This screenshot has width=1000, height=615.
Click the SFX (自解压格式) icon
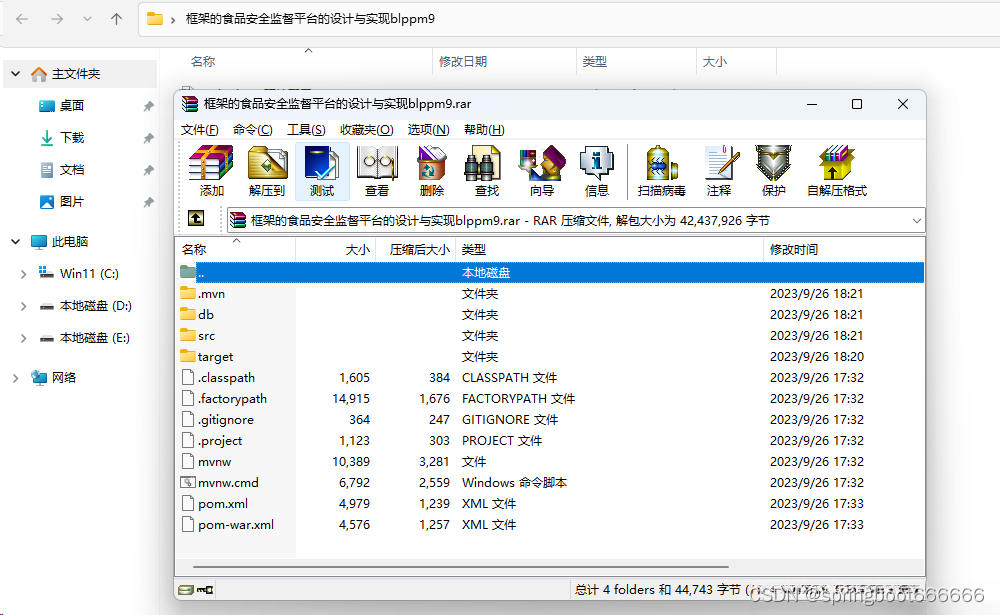pos(837,170)
